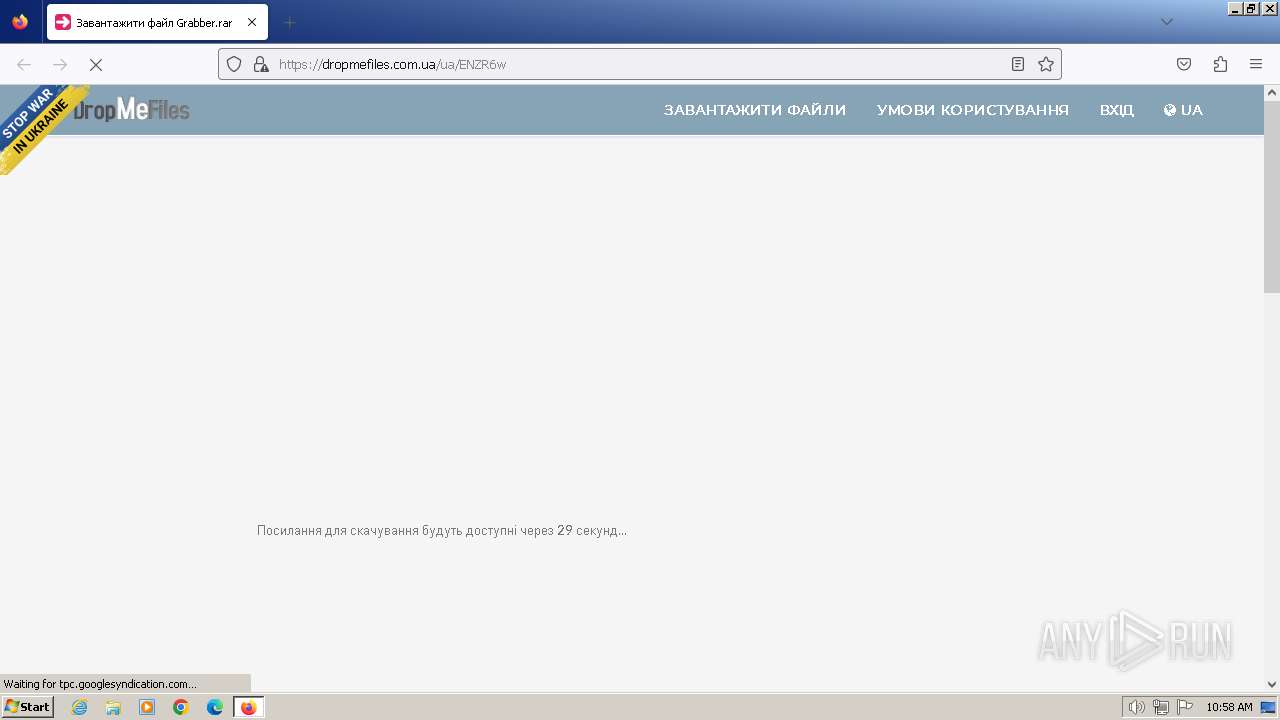Click the show desktop tray icon
This screenshot has width=1280, height=720.
coord(1268,707)
